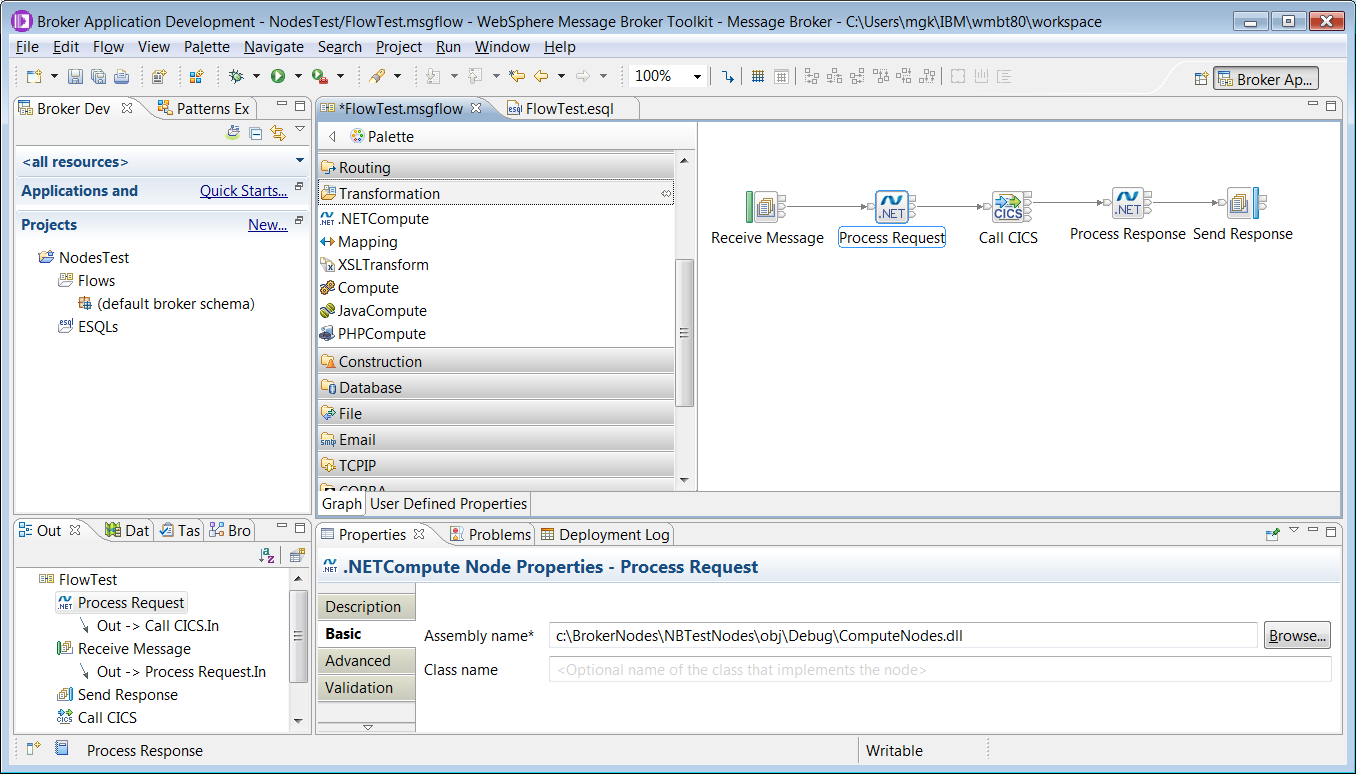Open the Flow menu
Image resolution: width=1356 pixels, height=774 pixels.
point(108,47)
